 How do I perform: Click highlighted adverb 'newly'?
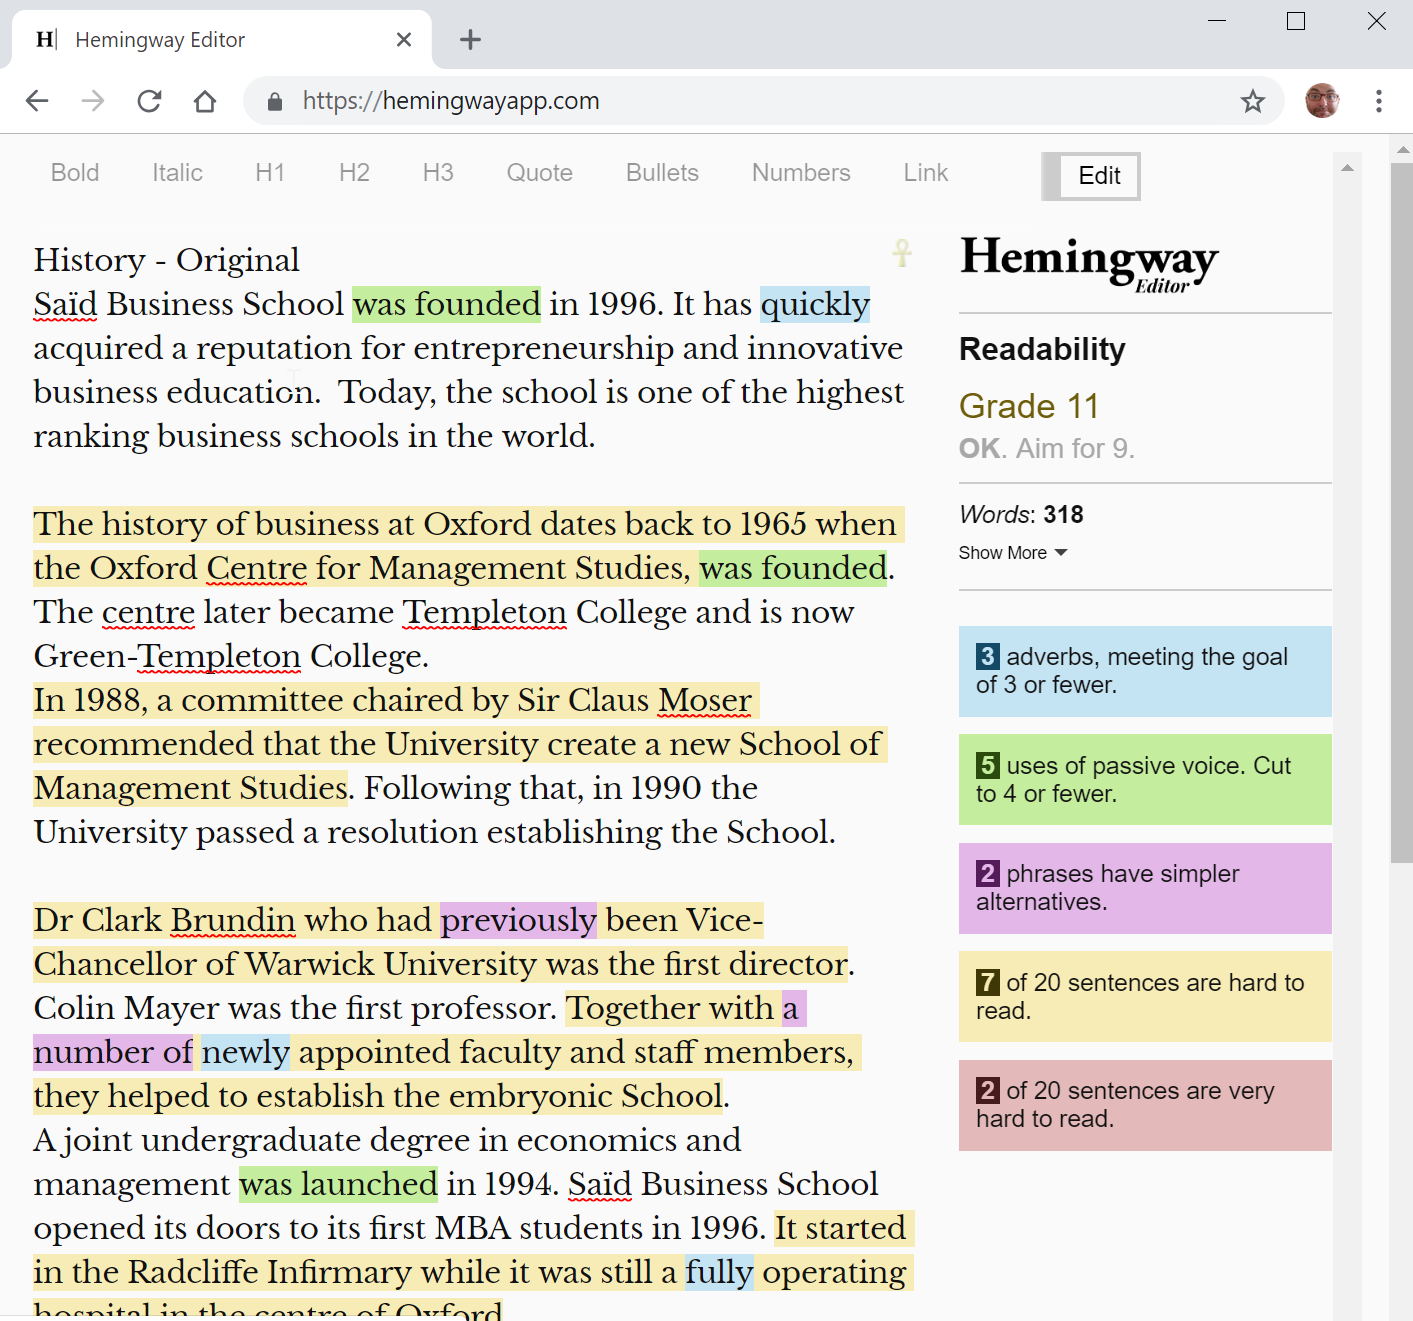tap(245, 1052)
